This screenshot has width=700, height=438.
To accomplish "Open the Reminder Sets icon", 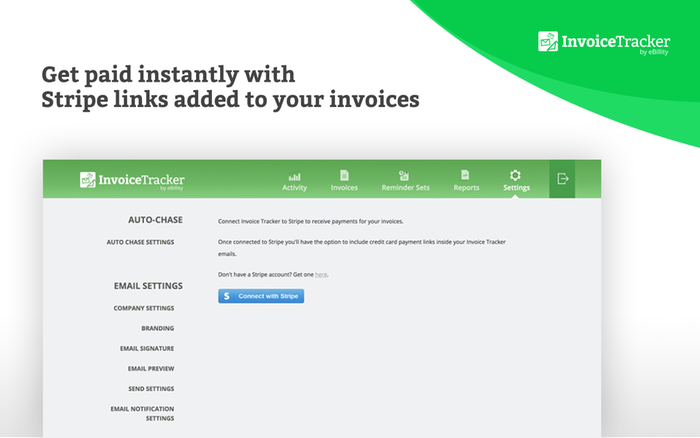I will [404, 175].
